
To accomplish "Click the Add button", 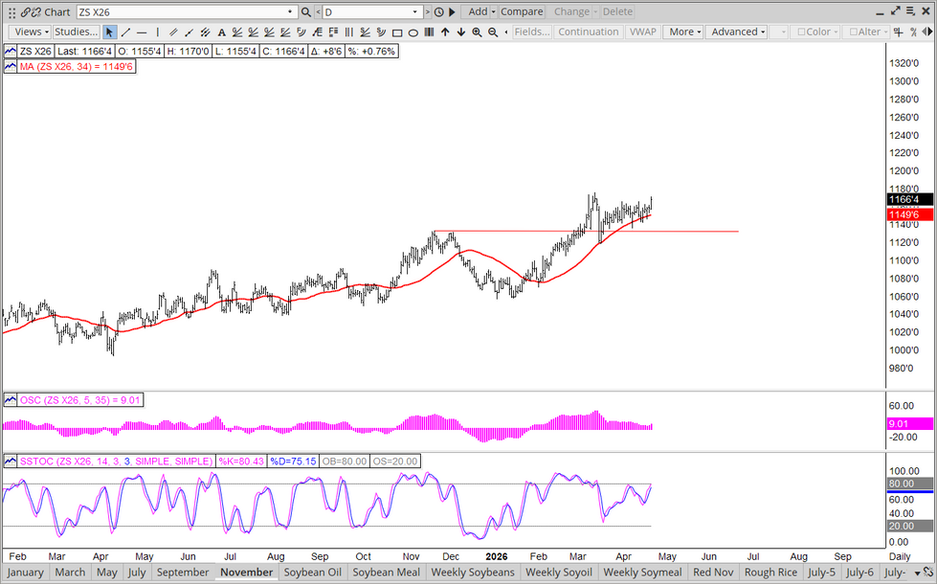I will tap(477, 12).
